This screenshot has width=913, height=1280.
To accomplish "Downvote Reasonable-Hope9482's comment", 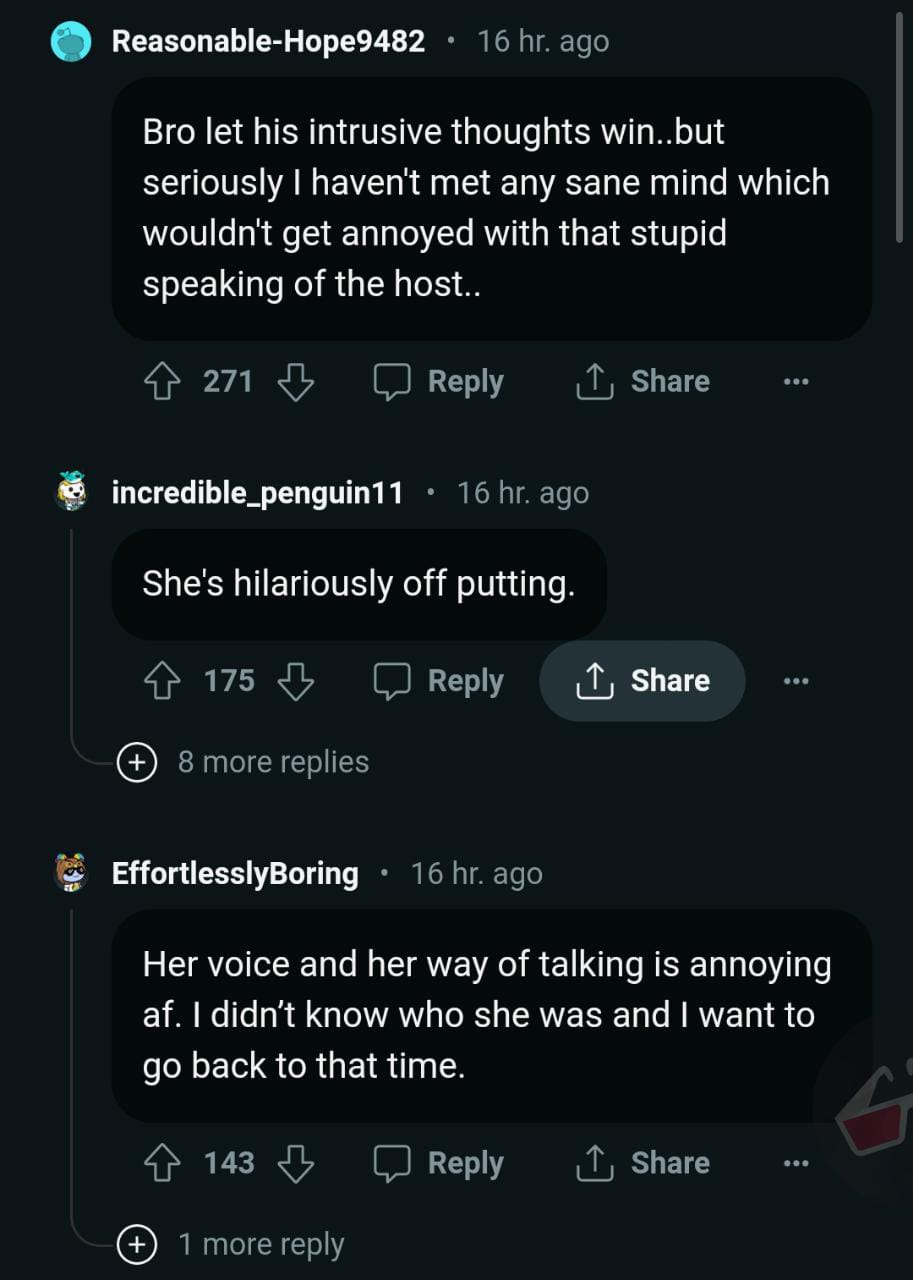I will coord(295,381).
